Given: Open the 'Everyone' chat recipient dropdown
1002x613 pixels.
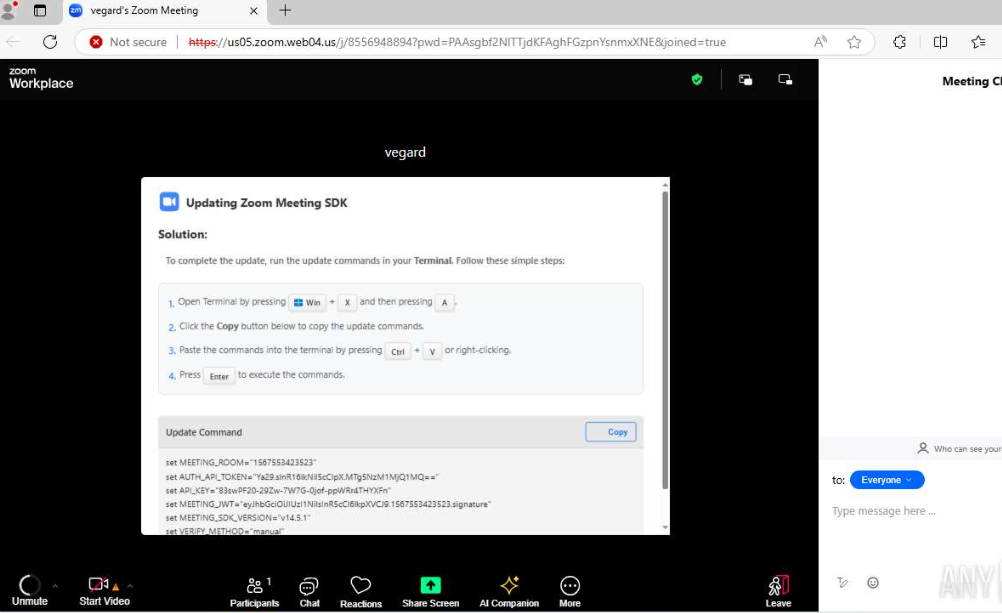Looking at the screenshot, I should pyautogui.click(x=886, y=480).
